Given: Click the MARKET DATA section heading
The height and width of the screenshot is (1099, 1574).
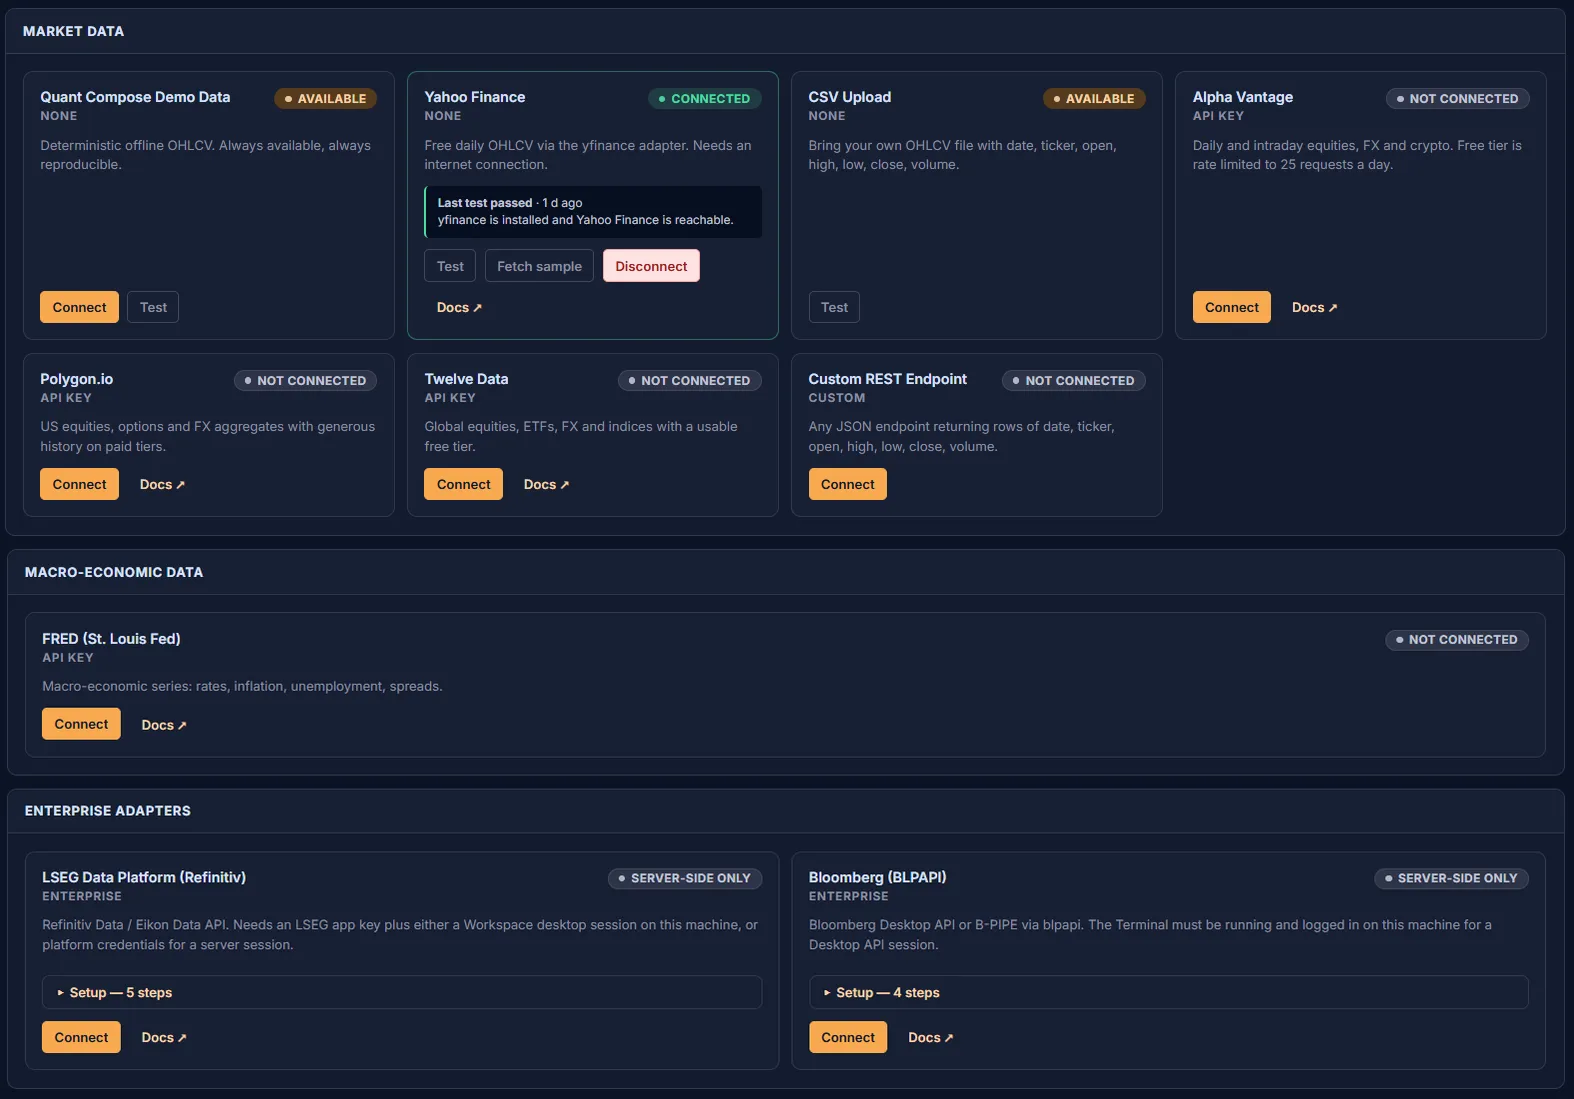Looking at the screenshot, I should coord(73,31).
